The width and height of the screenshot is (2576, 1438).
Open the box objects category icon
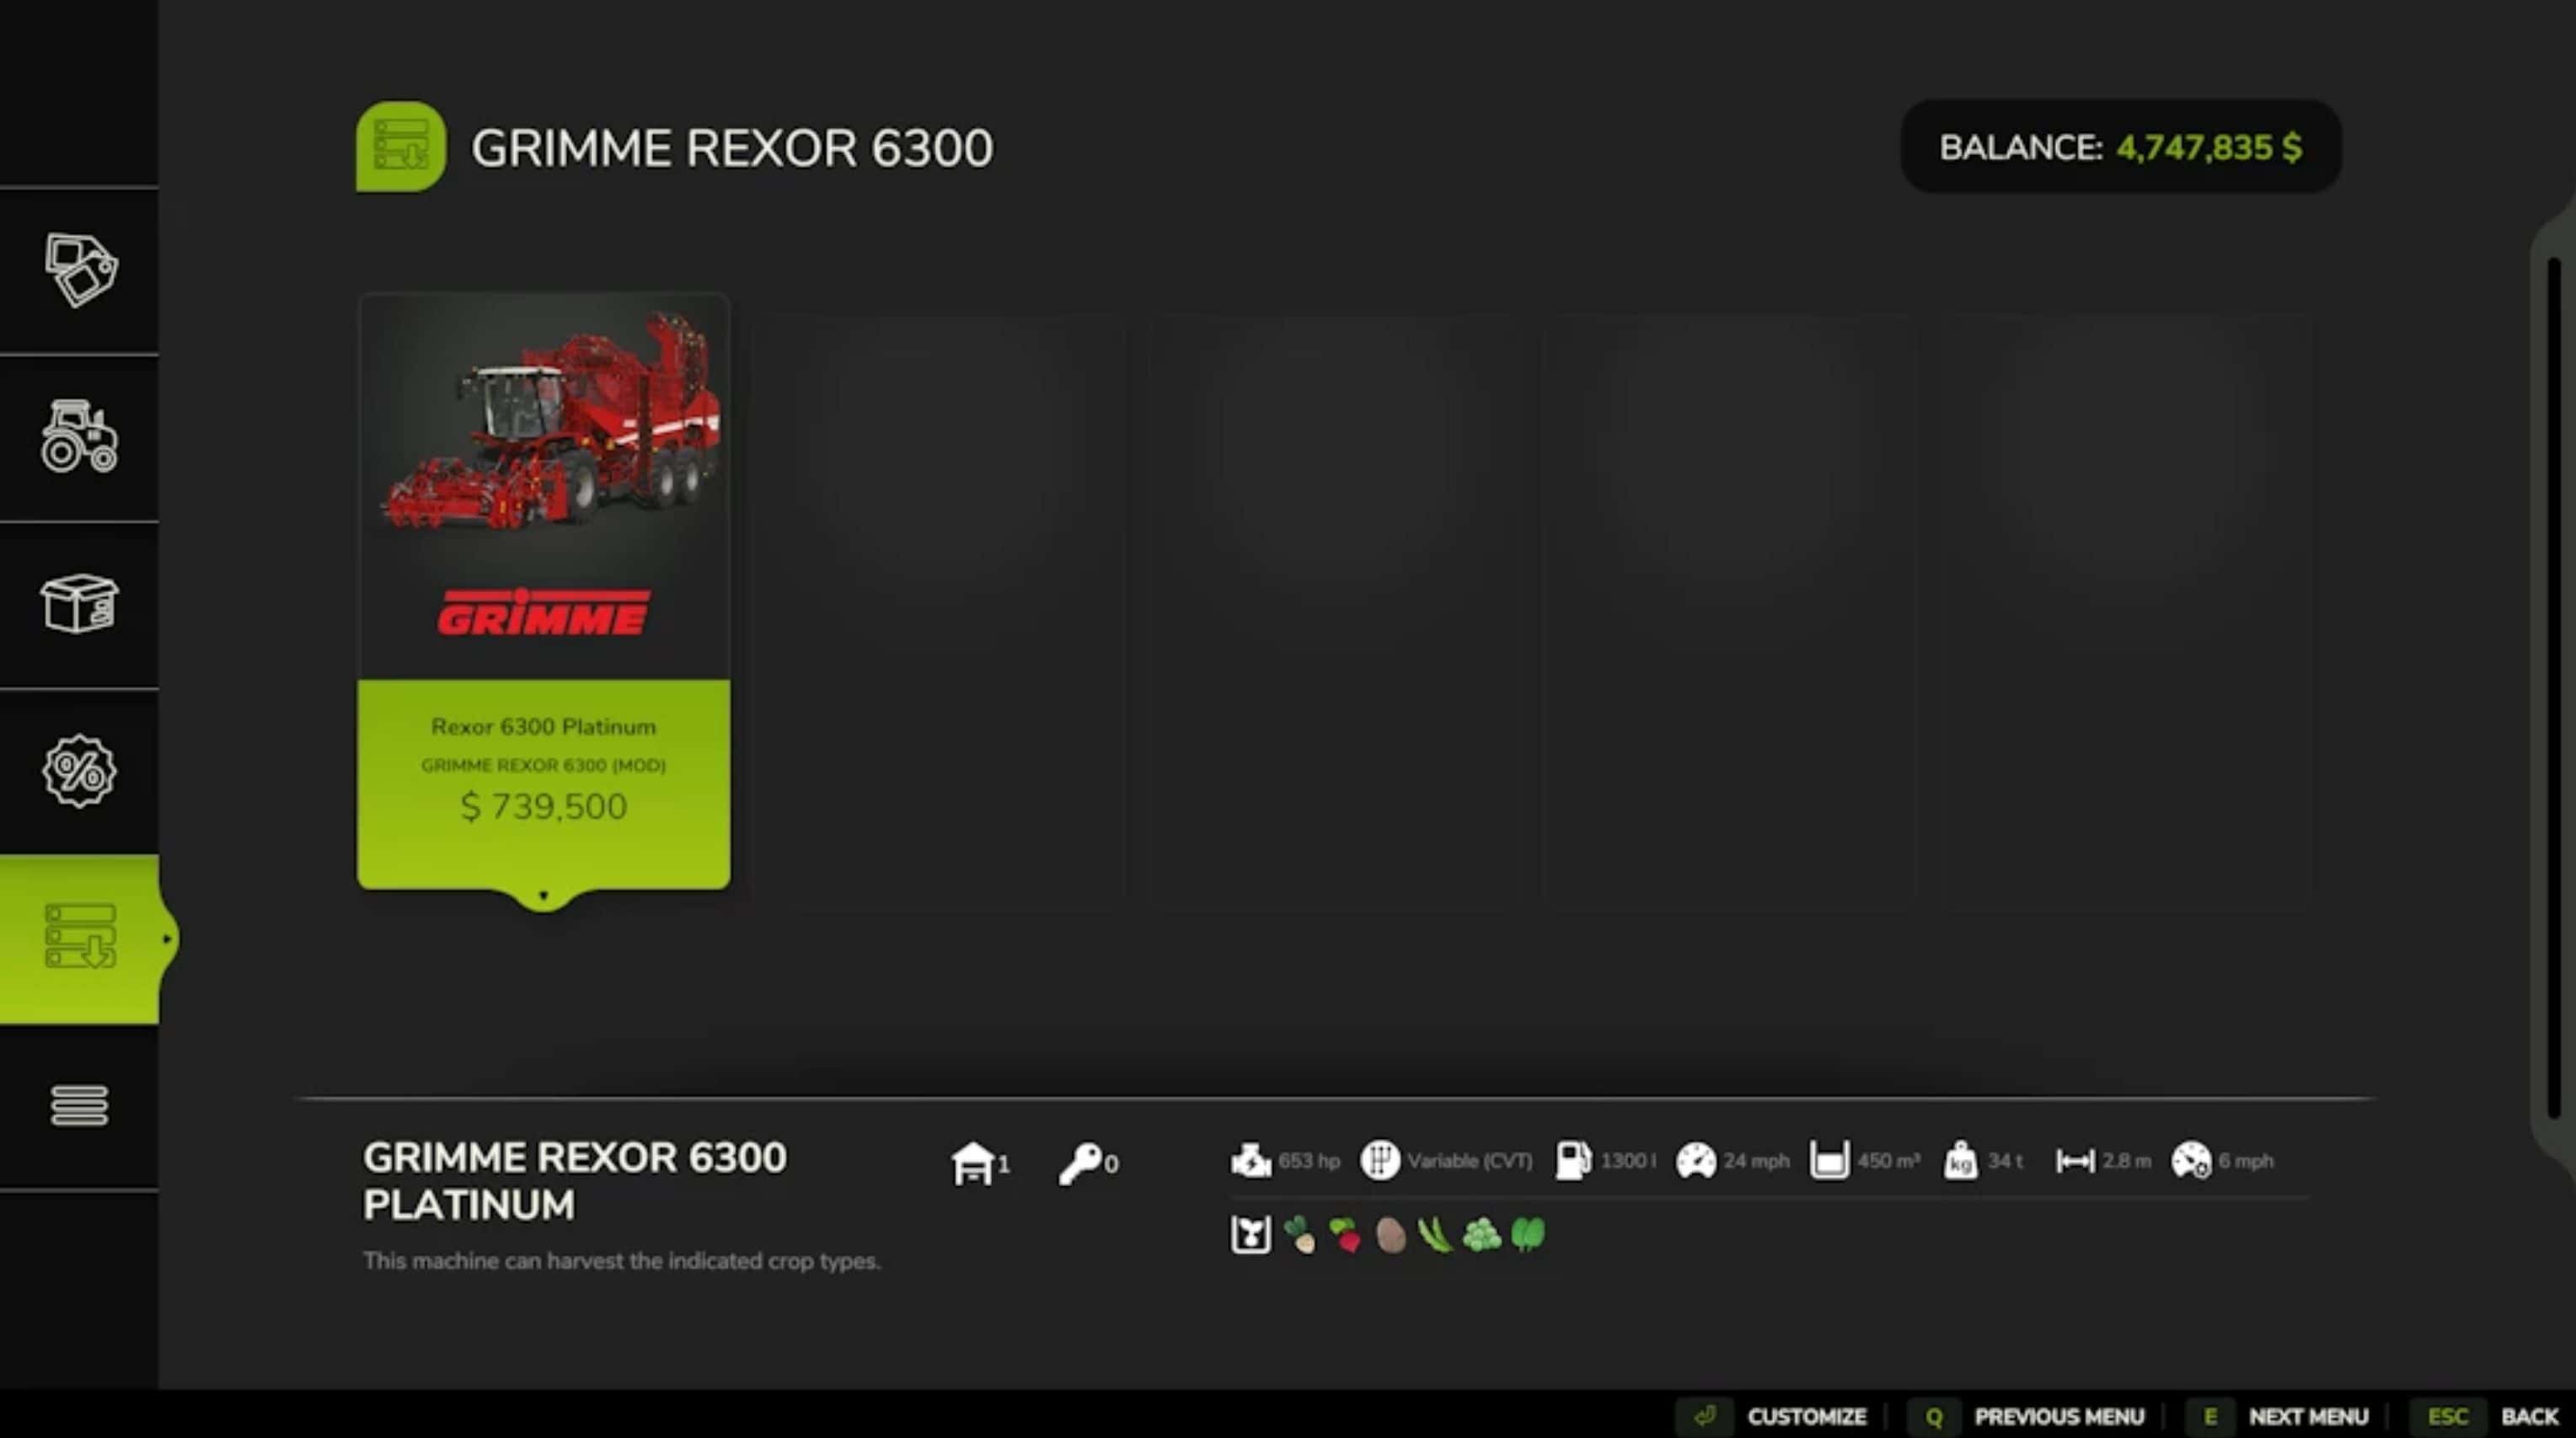tap(80, 603)
